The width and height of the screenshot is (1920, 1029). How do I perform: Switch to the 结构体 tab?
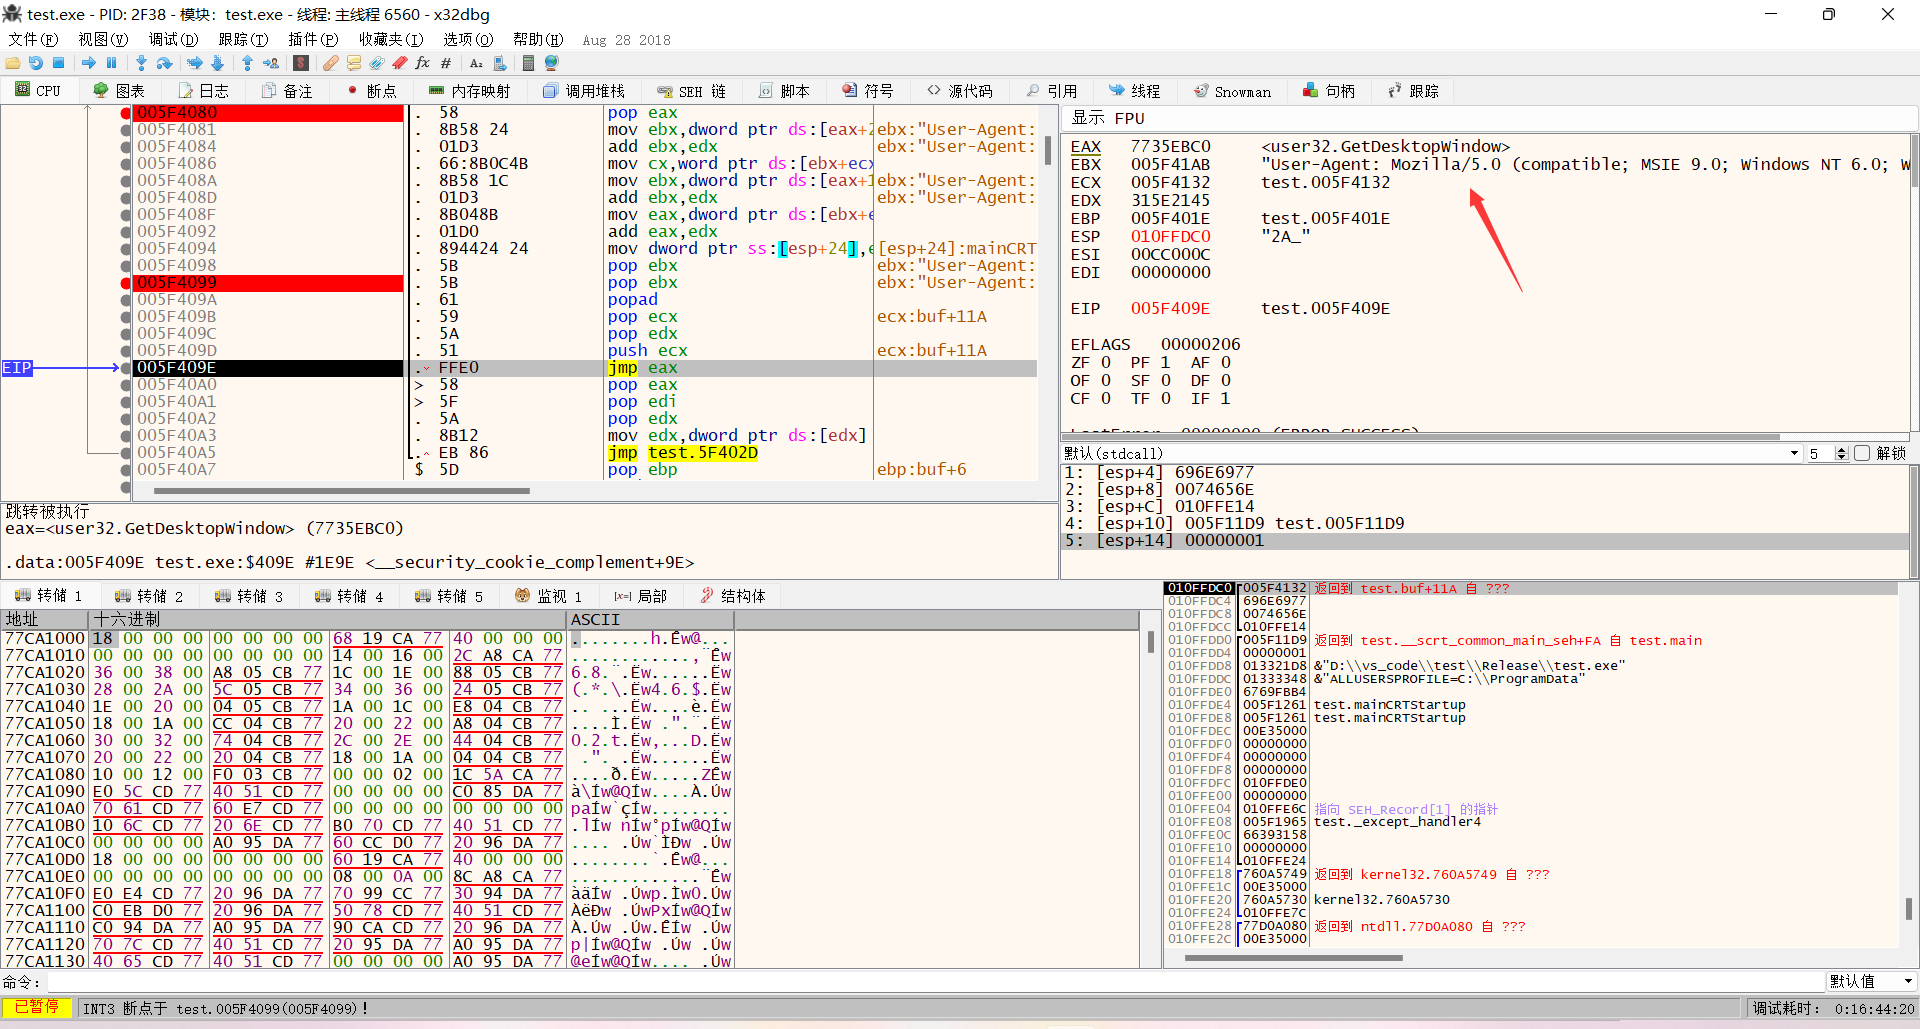coord(733,596)
